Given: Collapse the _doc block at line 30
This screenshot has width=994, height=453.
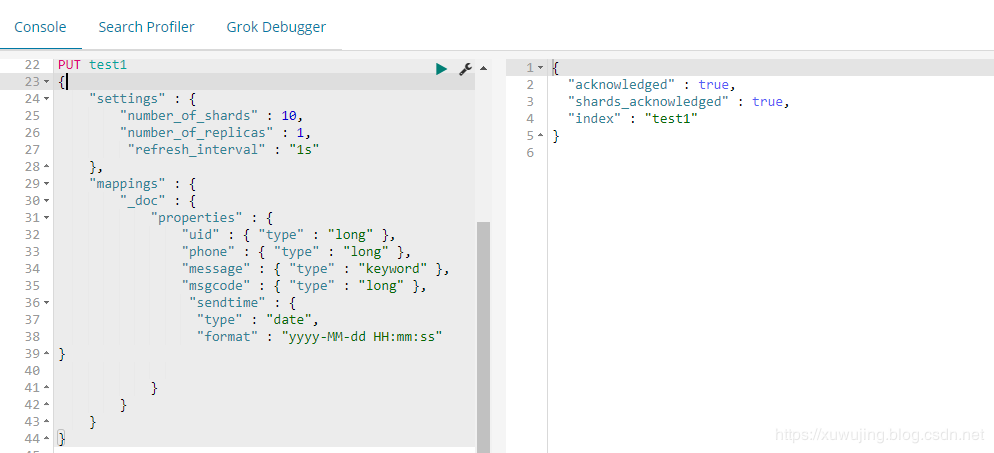Looking at the screenshot, I should tap(47, 201).
